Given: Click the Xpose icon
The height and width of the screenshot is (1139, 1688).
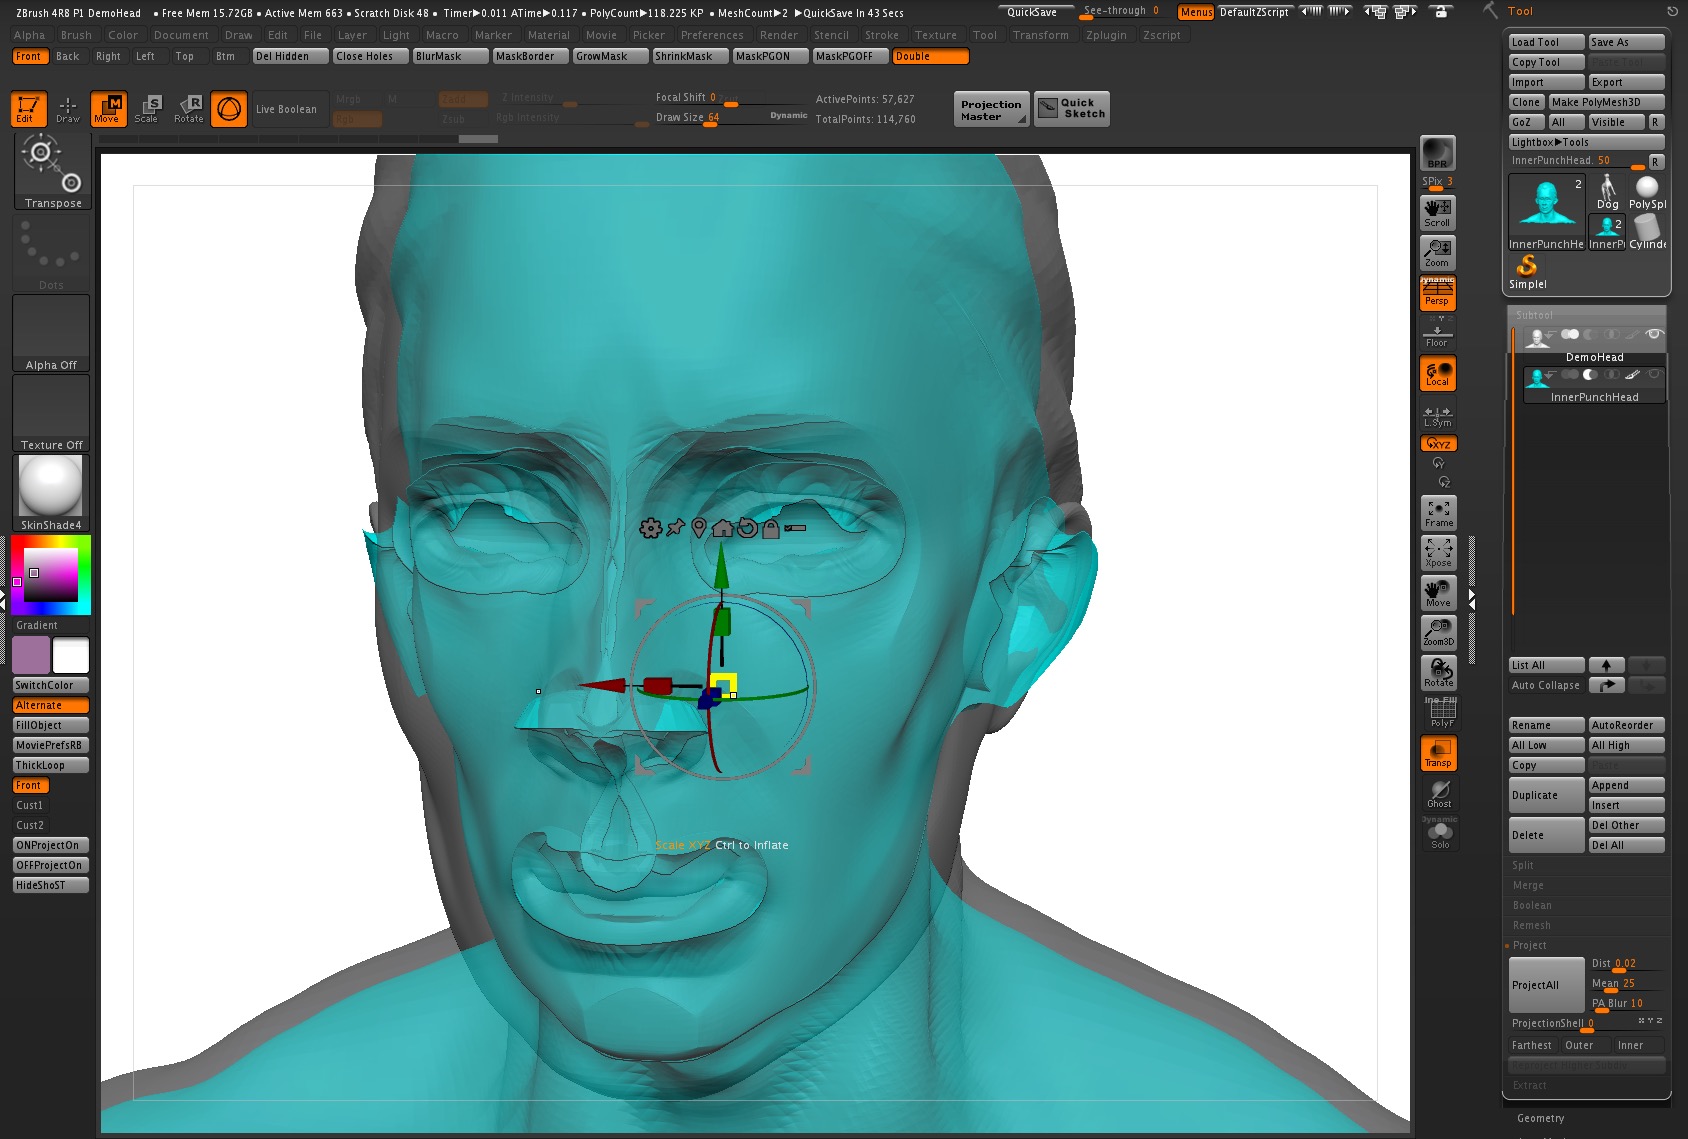Looking at the screenshot, I should click(1438, 553).
